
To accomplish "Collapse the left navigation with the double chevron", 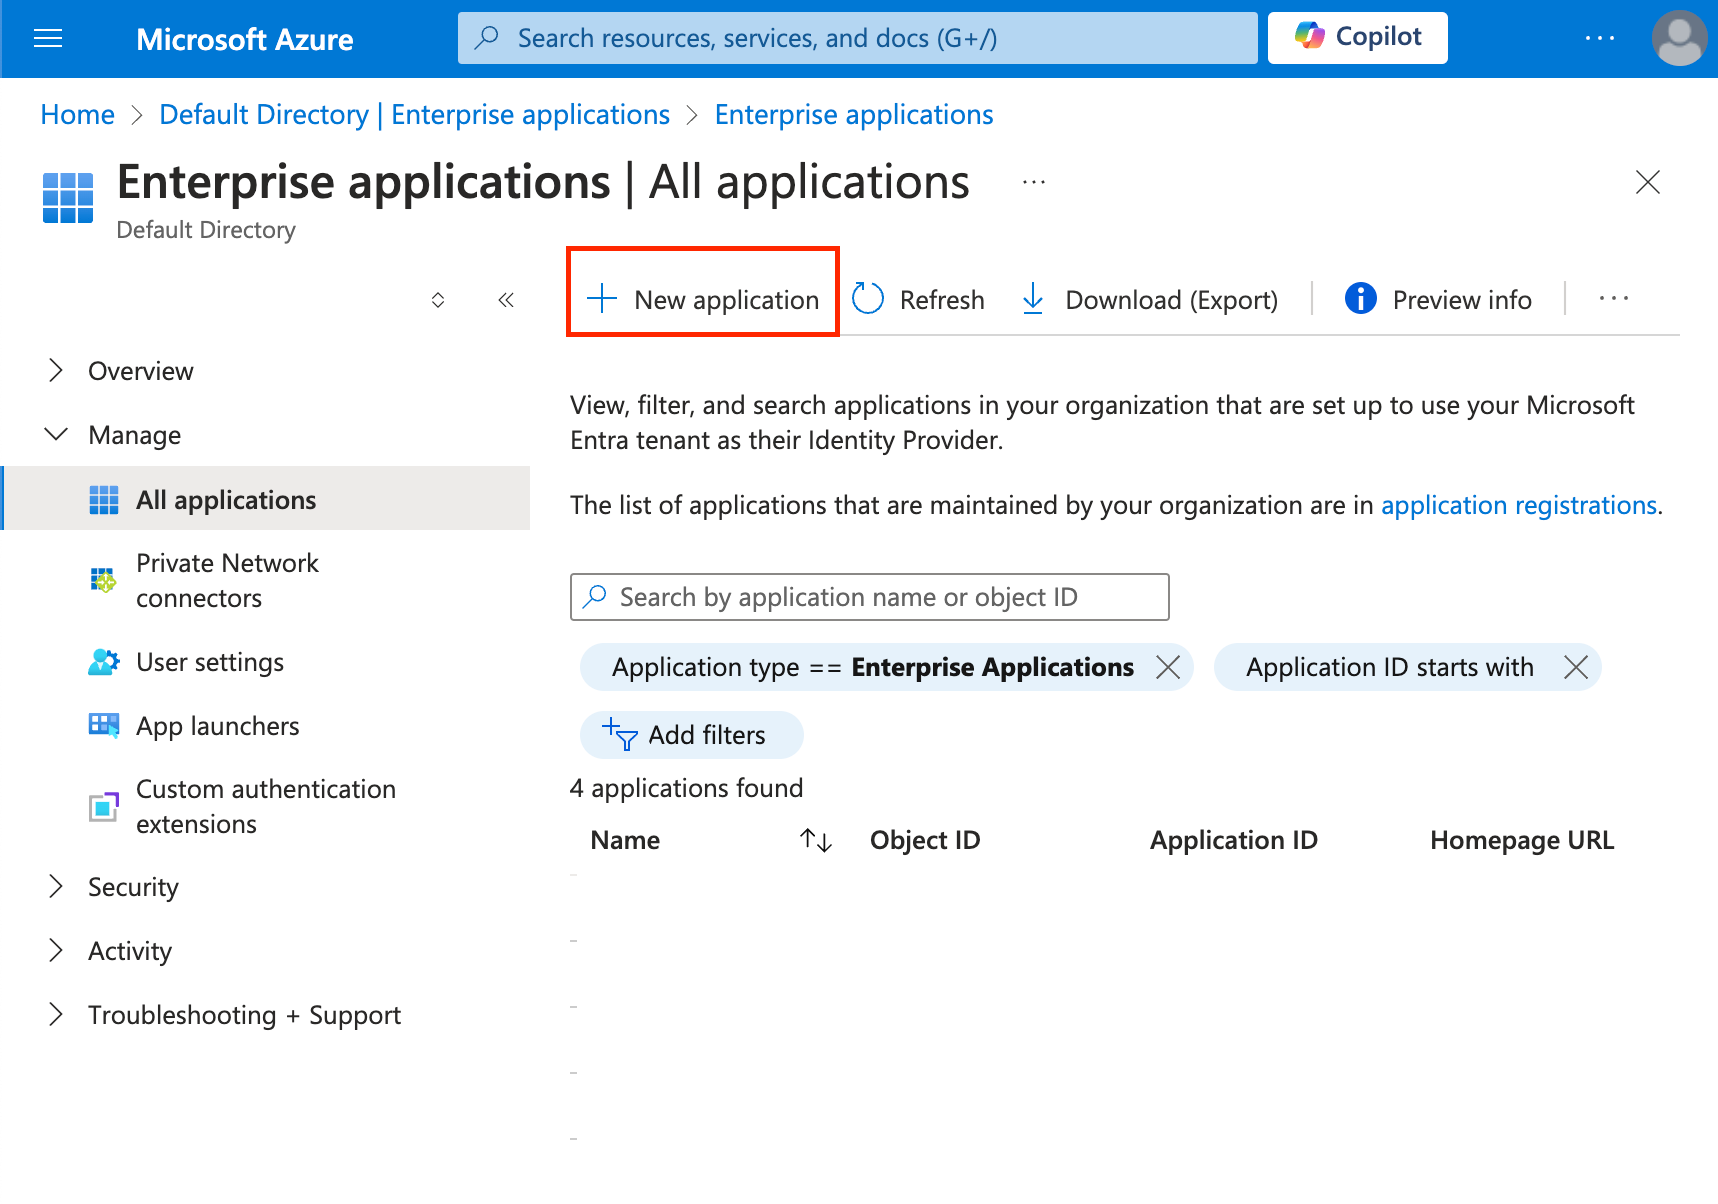I will pos(506,300).
